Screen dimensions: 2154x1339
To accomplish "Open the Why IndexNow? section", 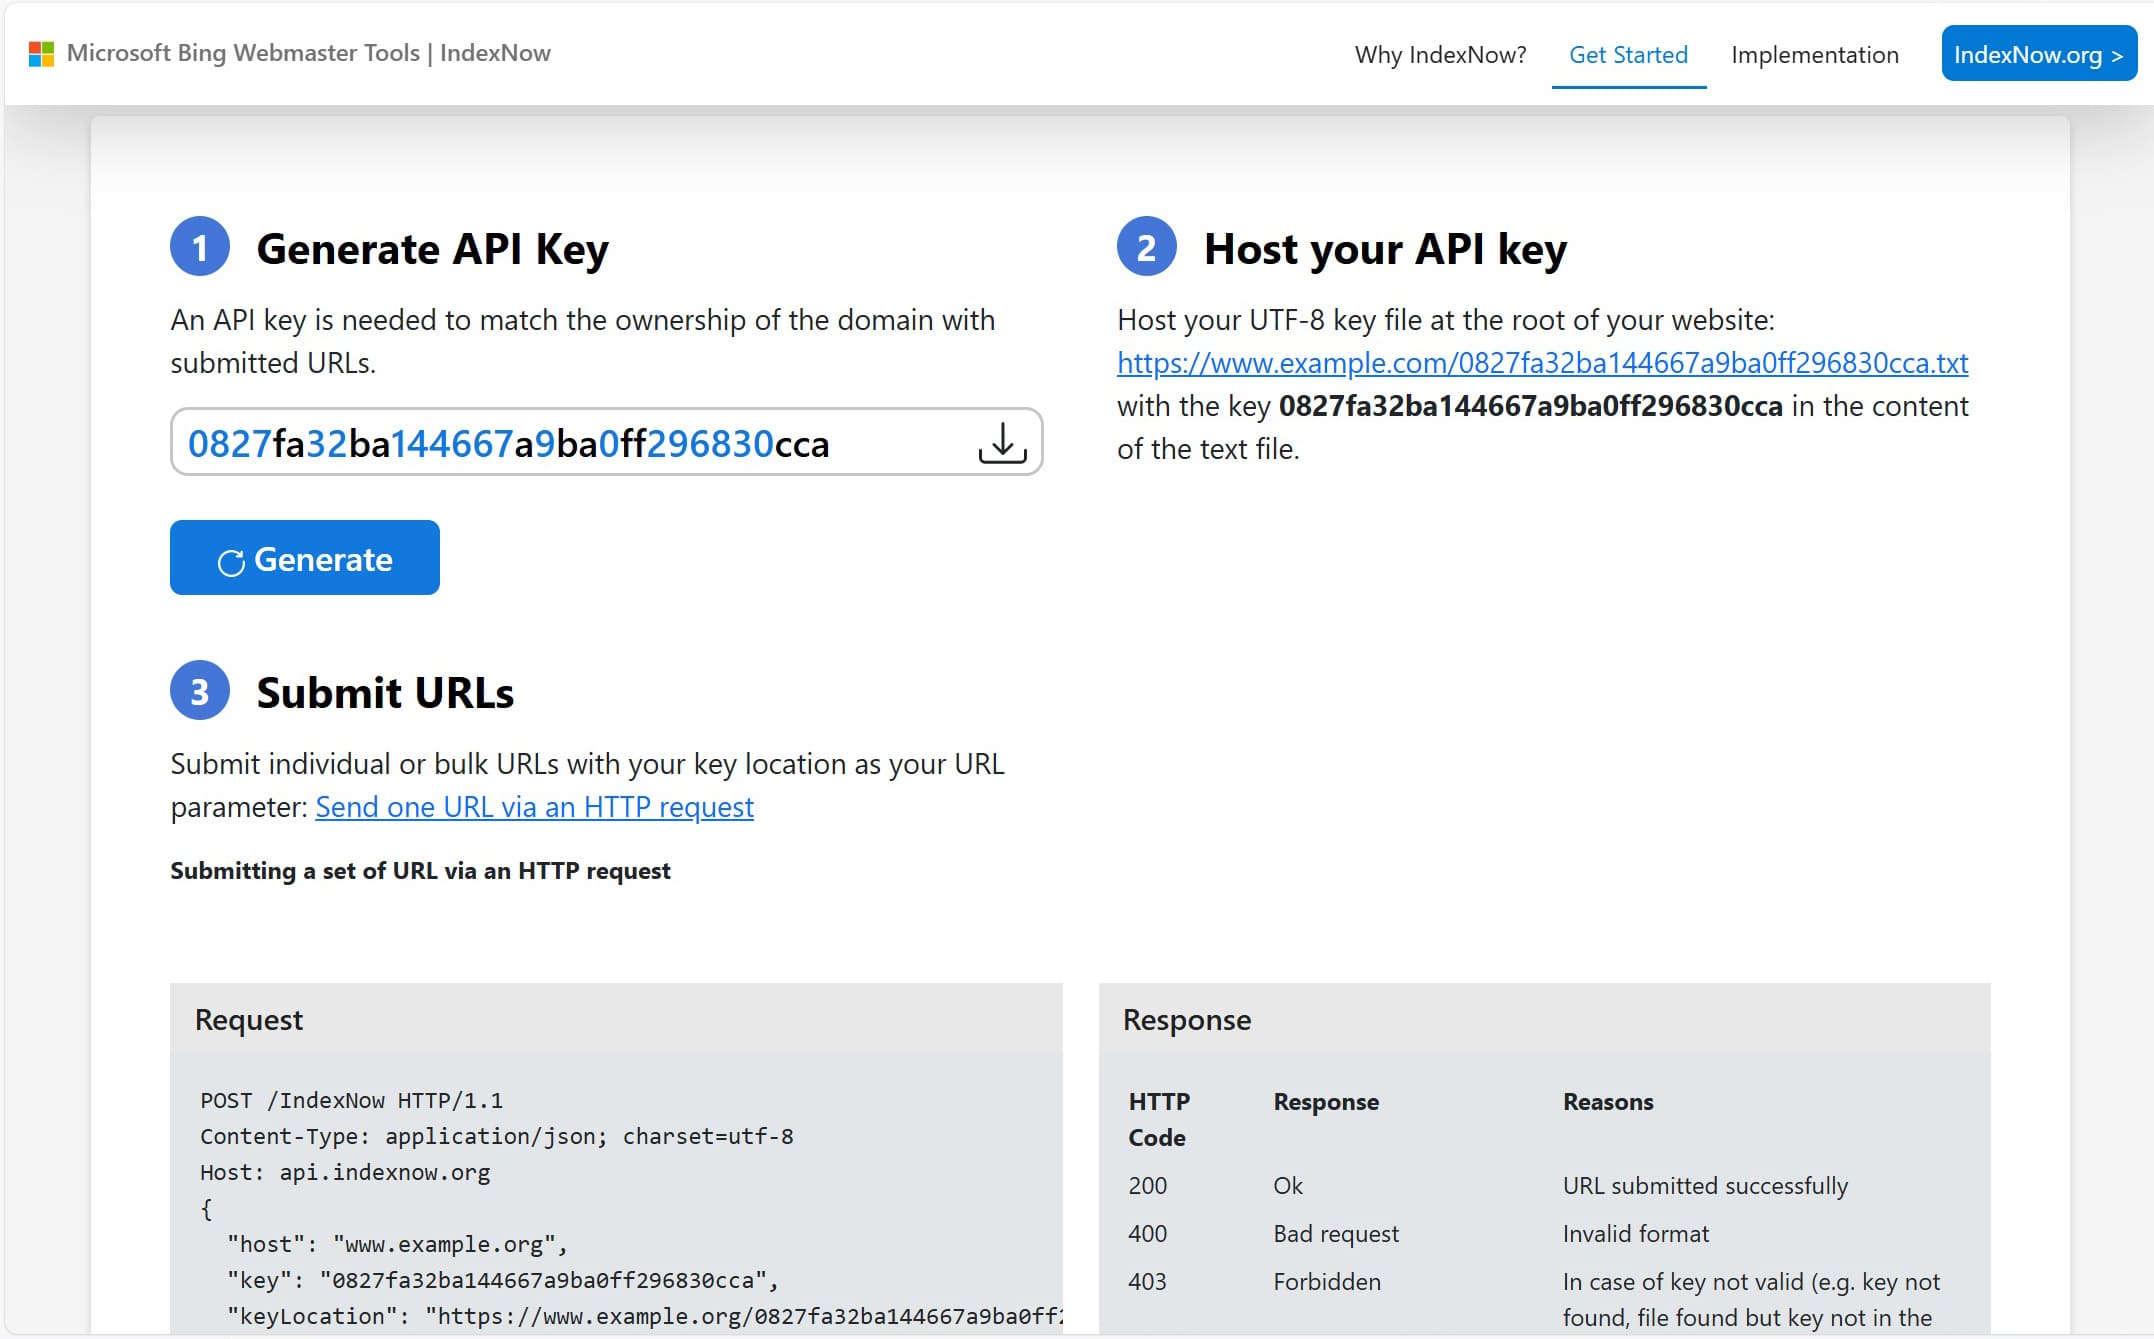I will [x=1440, y=55].
